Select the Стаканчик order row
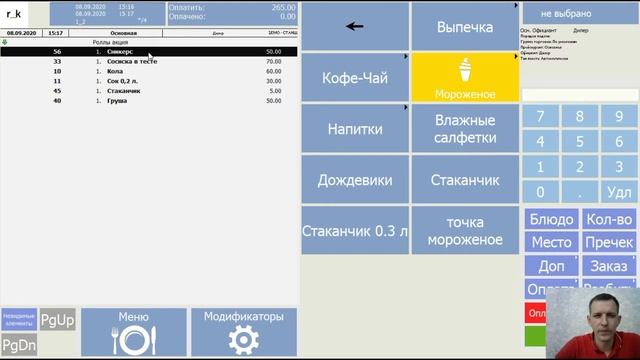Image resolution: width=640 pixels, height=360 pixels. [149, 91]
